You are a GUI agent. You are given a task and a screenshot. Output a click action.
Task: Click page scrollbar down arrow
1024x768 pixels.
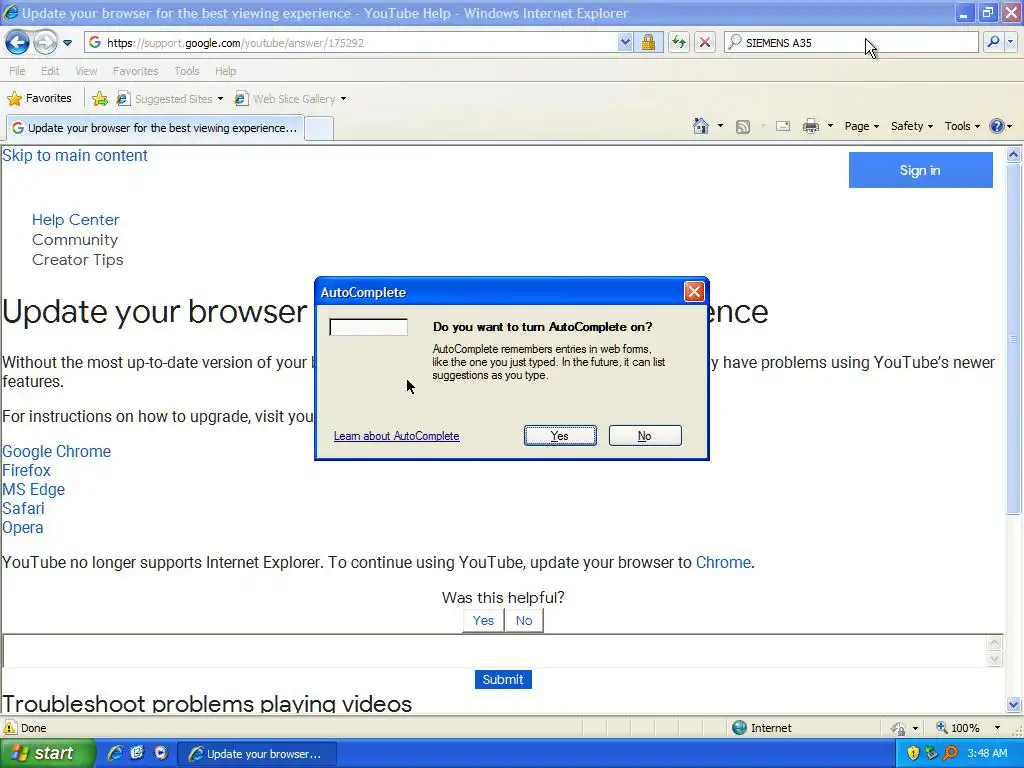(x=1013, y=704)
